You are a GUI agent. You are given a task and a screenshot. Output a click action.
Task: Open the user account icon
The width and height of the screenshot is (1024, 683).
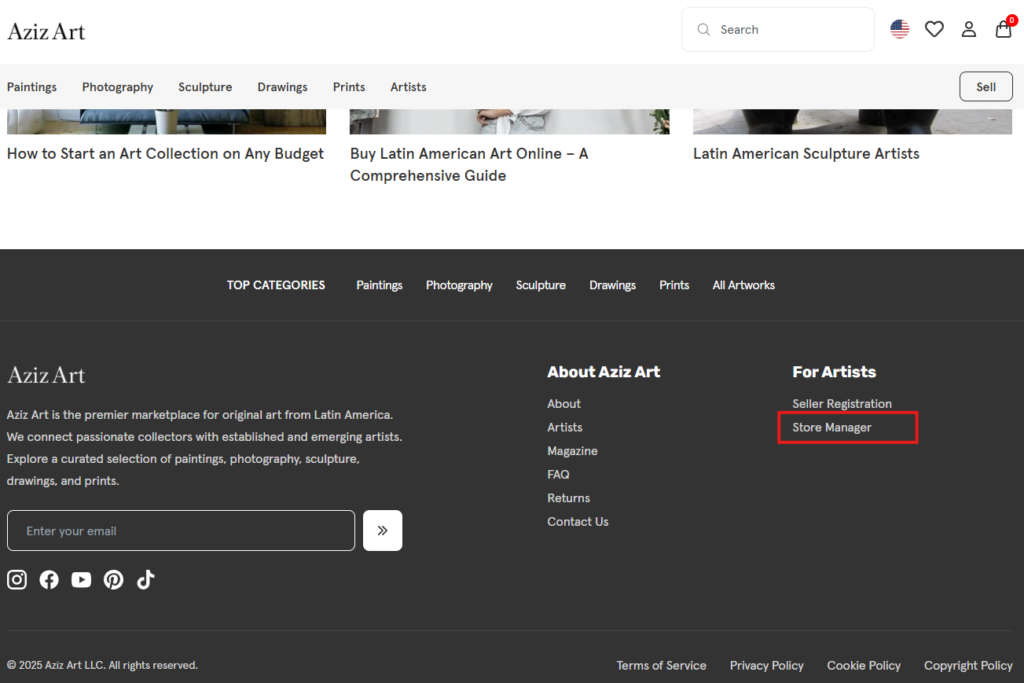[x=969, y=30]
